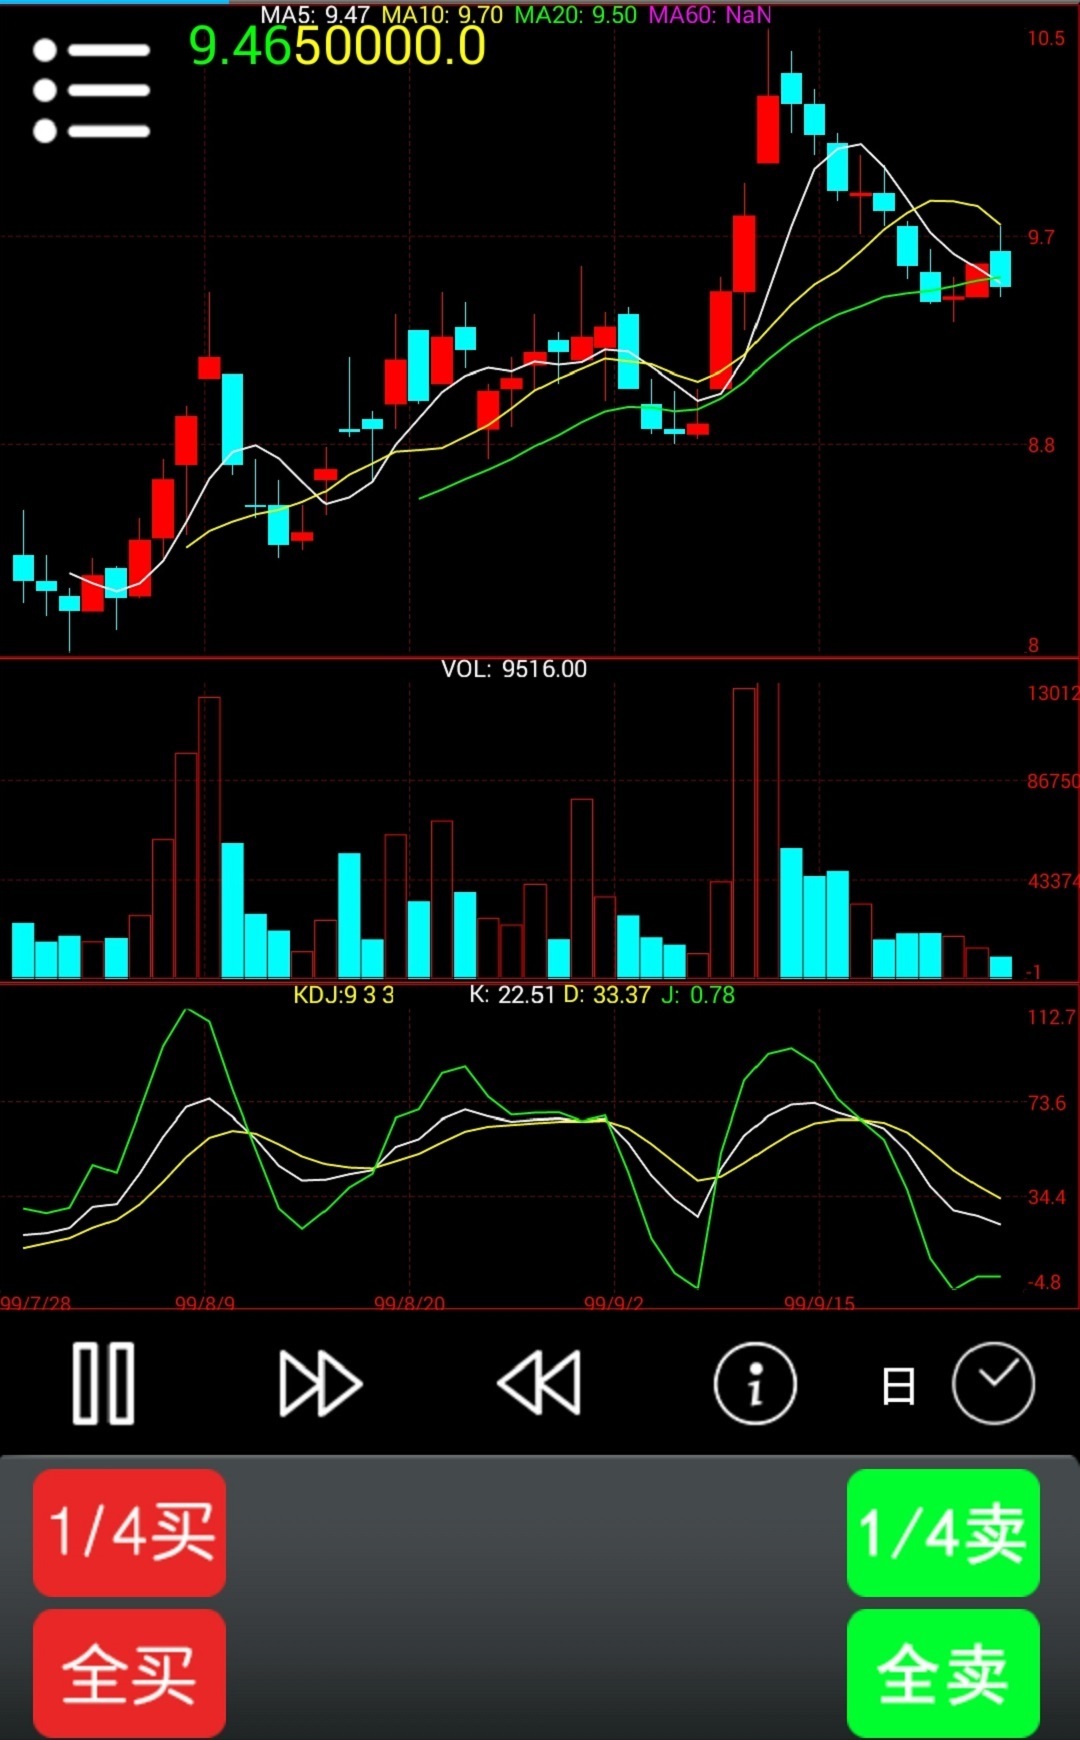Tap the 99/8/9 date axis label
Viewport: 1080px width, 1740px height.
tap(205, 1302)
